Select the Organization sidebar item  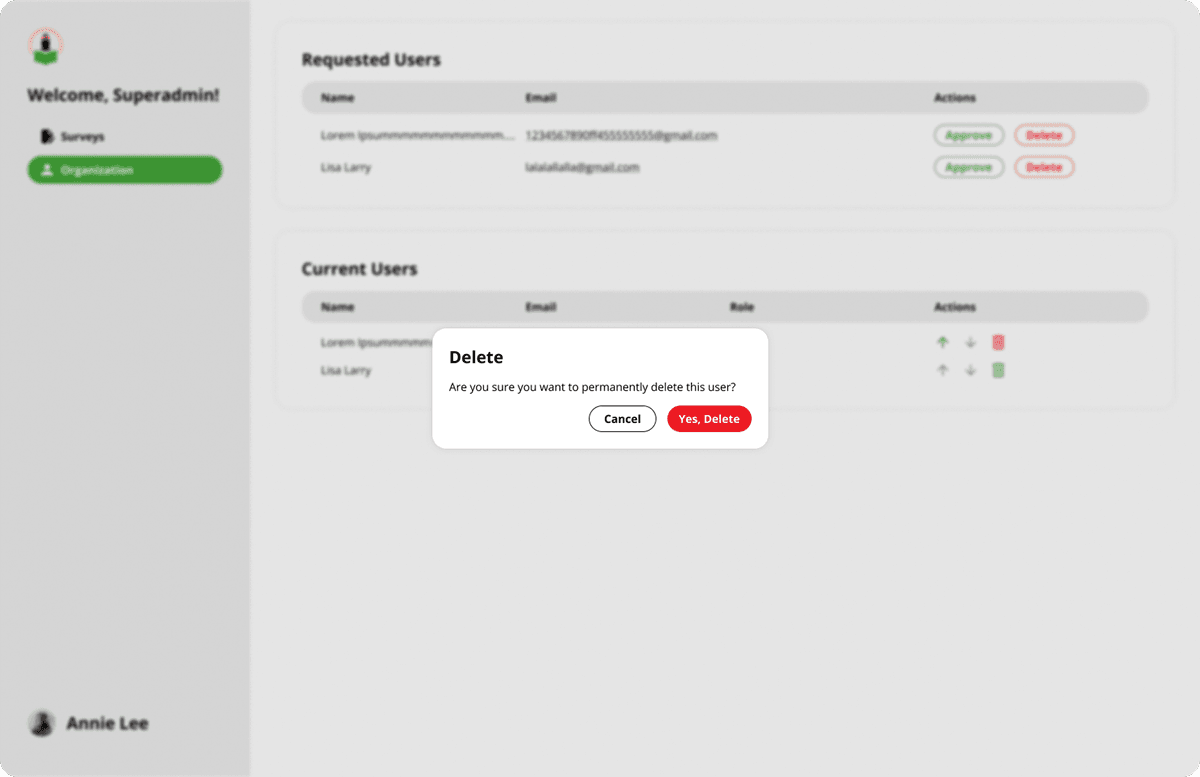click(125, 170)
